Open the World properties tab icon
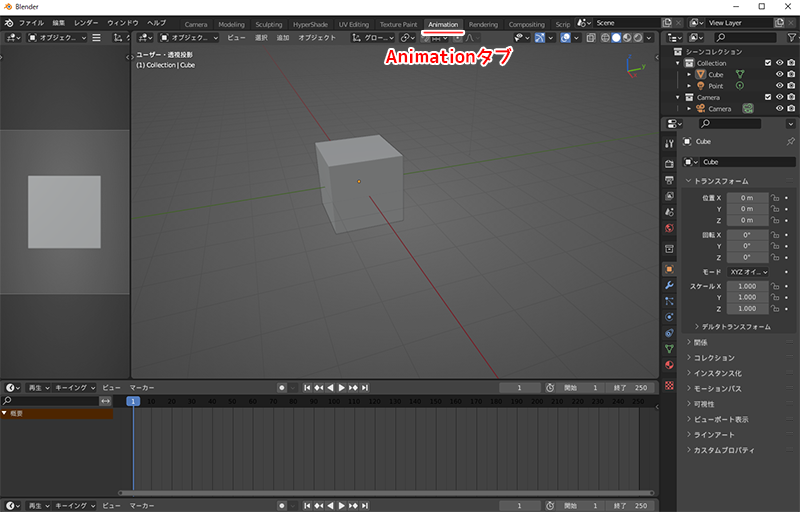Viewport: 800px width, 512px height. coord(669,228)
